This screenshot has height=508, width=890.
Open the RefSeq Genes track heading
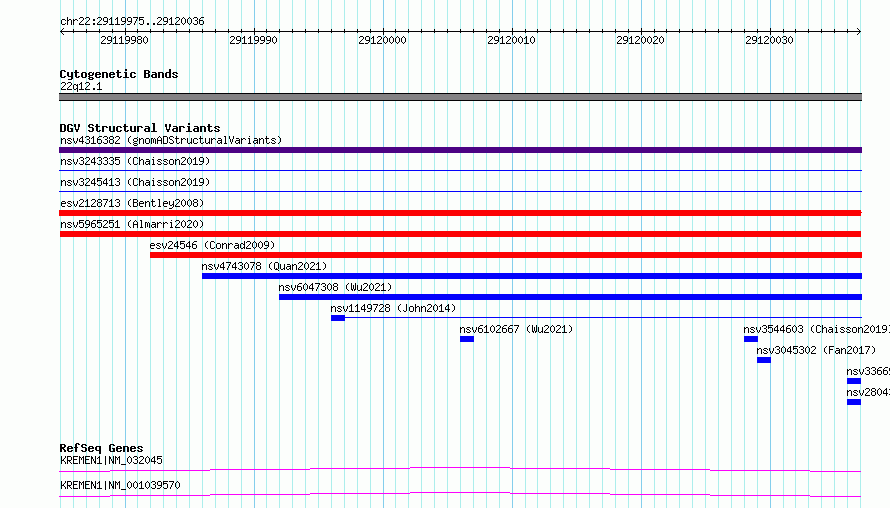[x=101, y=448]
